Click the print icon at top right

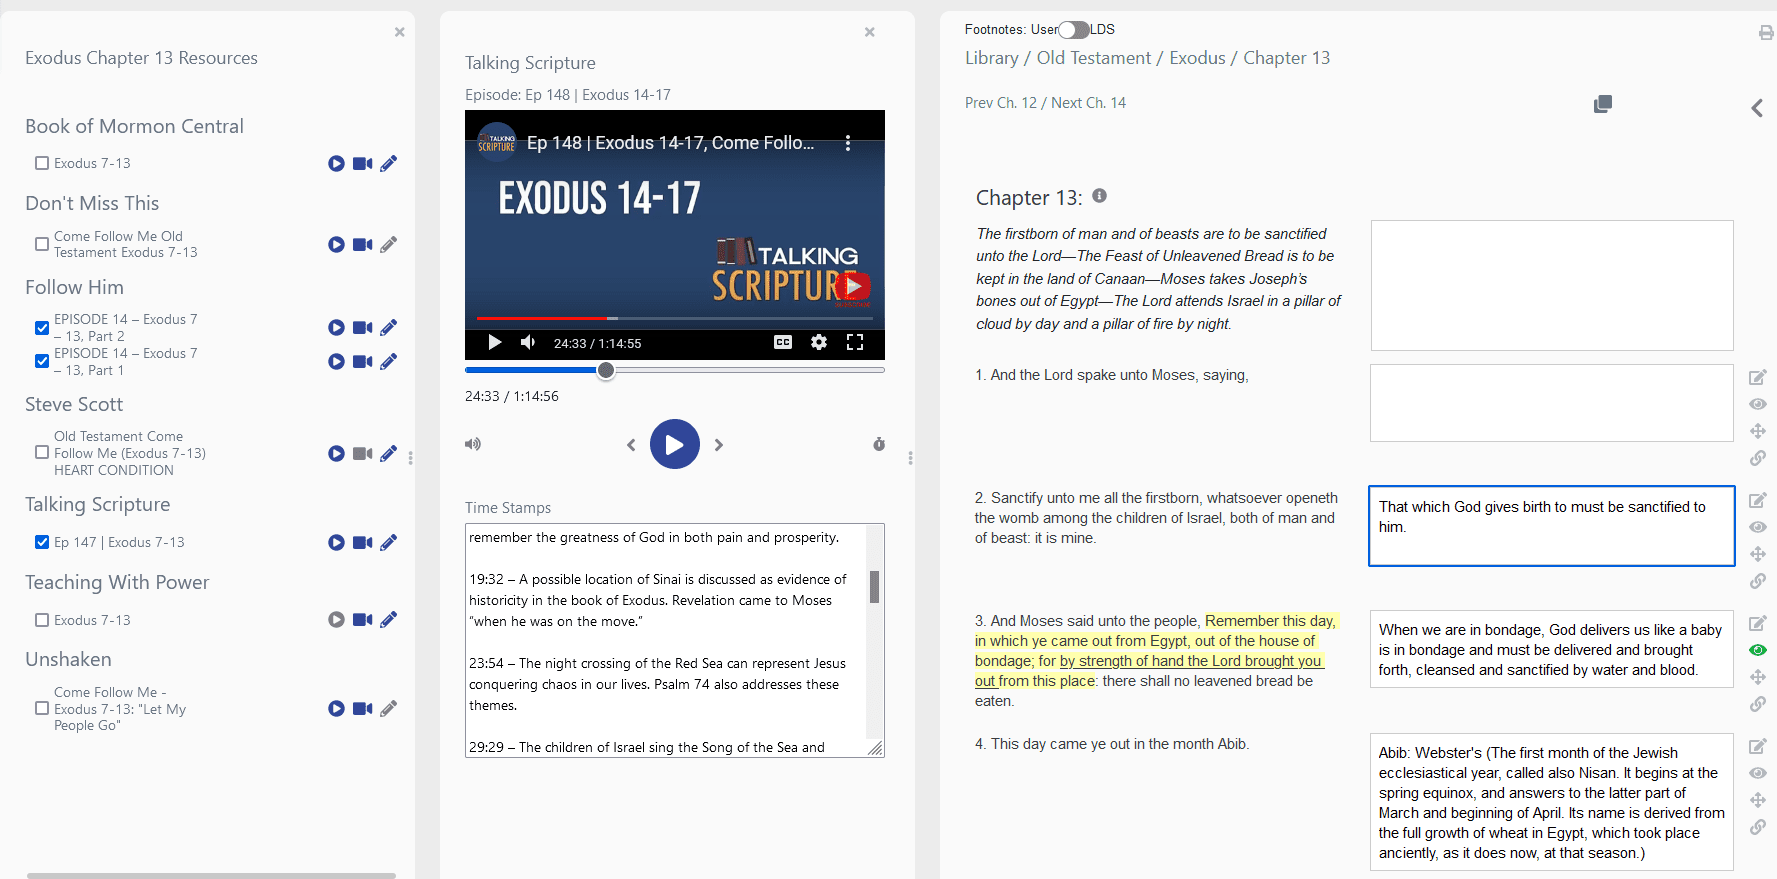(1766, 33)
